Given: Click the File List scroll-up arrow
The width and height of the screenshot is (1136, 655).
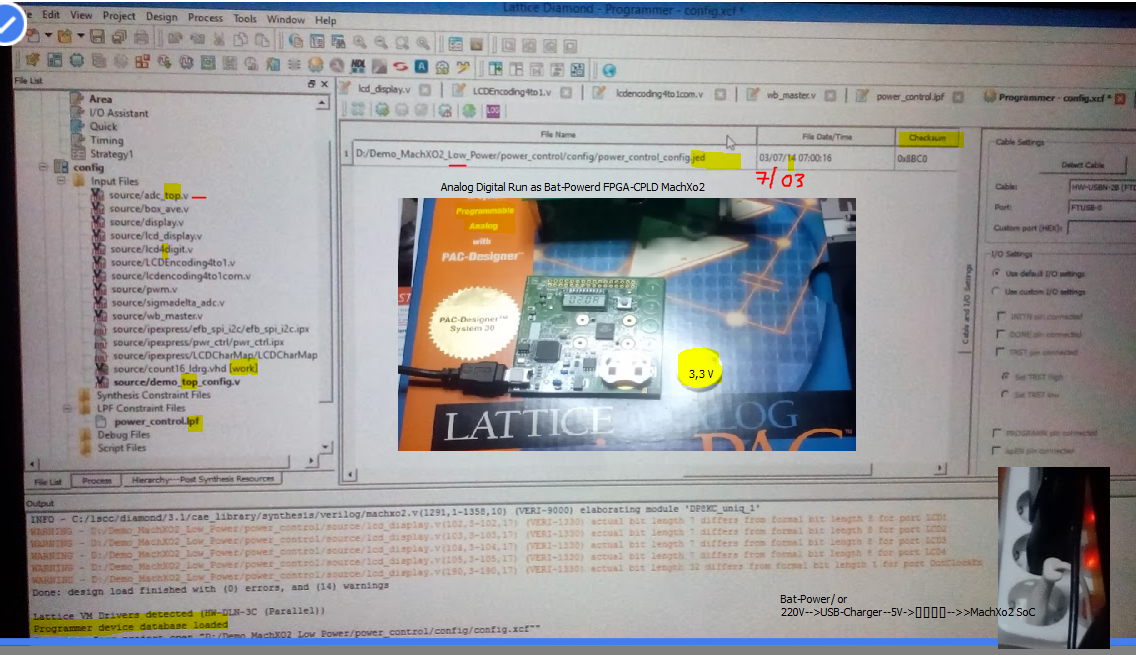Looking at the screenshot, I should click(x=322, y=104).
